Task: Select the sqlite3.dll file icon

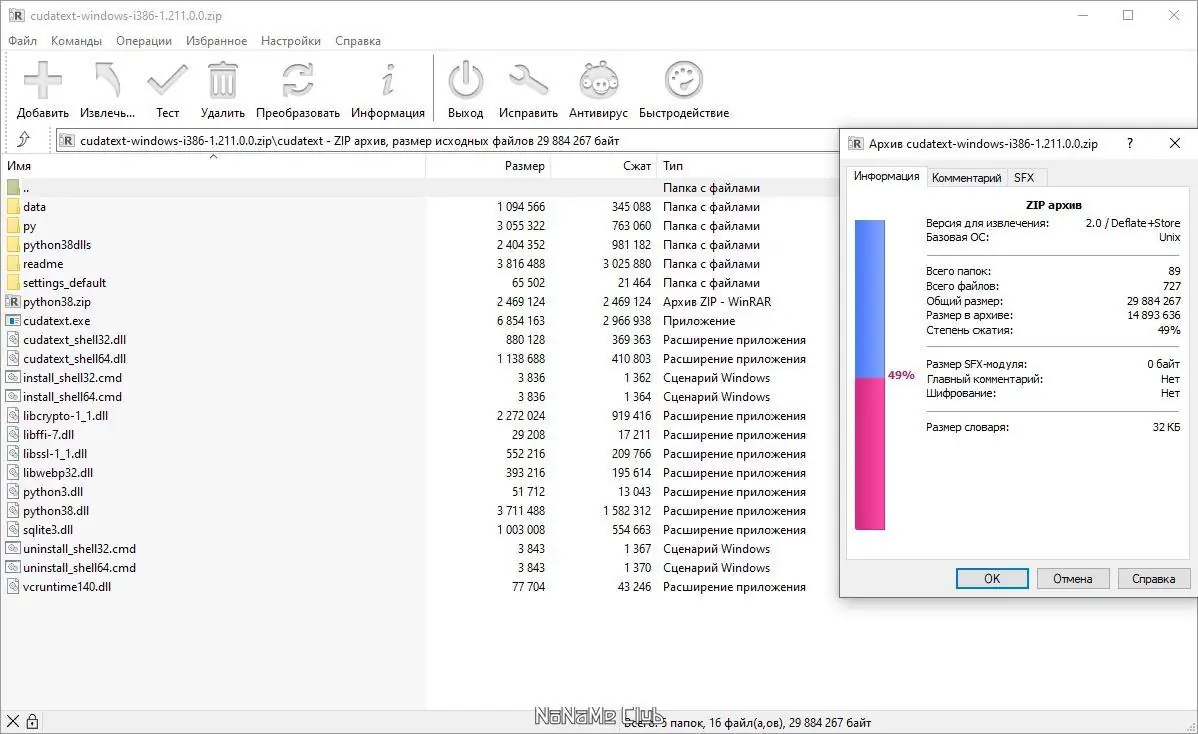Action: tap(13, 529)
